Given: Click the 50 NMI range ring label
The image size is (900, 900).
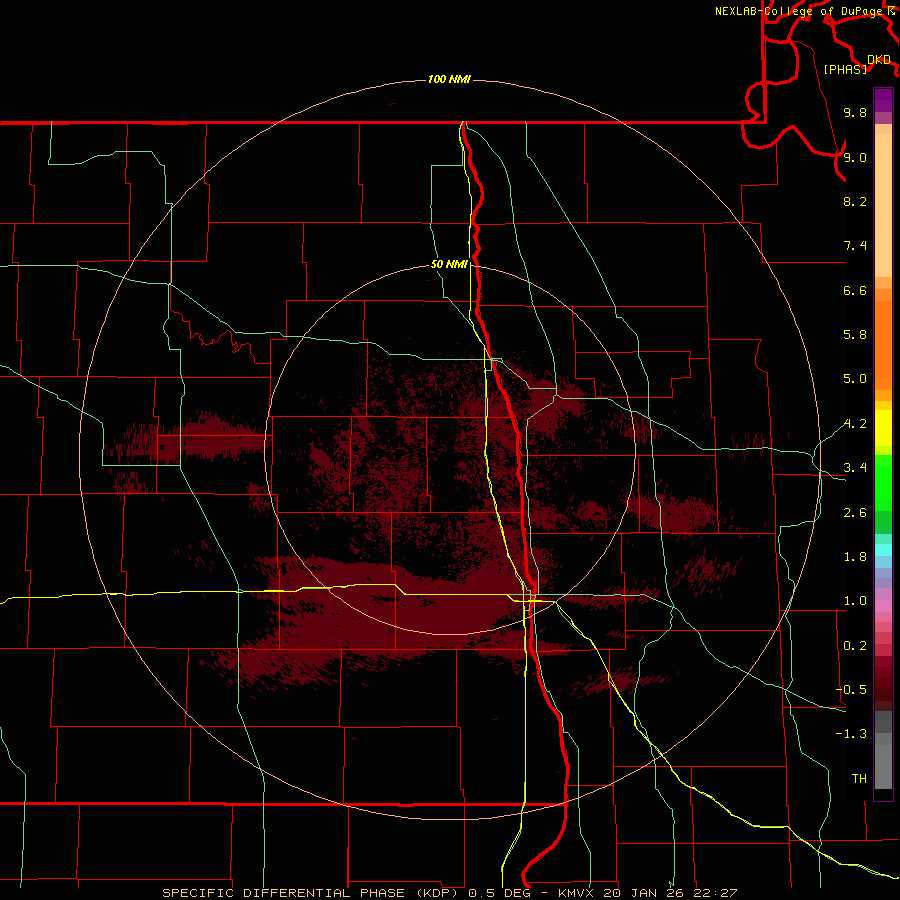Looking at the screenshot, I should 449,265.
